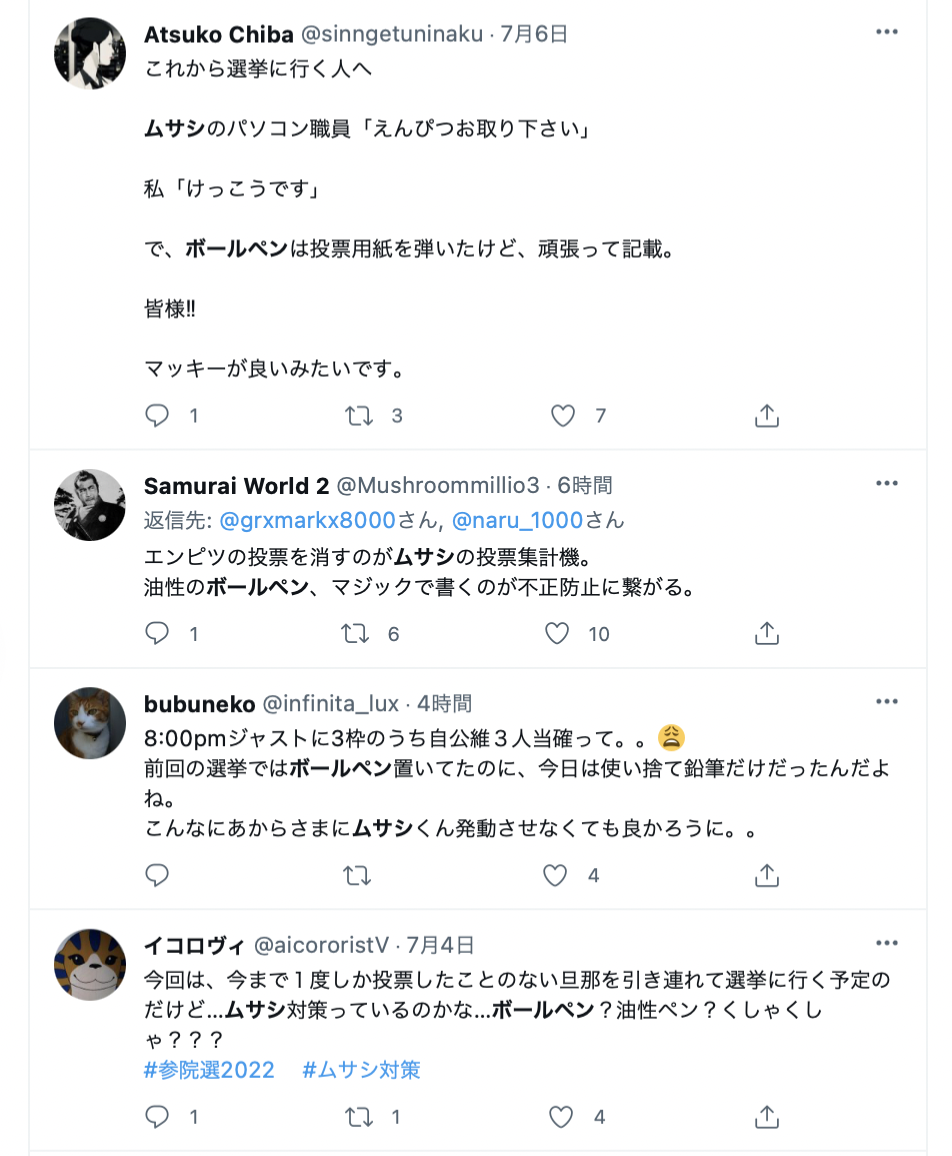Open the @grxmarkx8000 mention link
The width and height of the screenshot is (952, 1156).
click(308, 520)
